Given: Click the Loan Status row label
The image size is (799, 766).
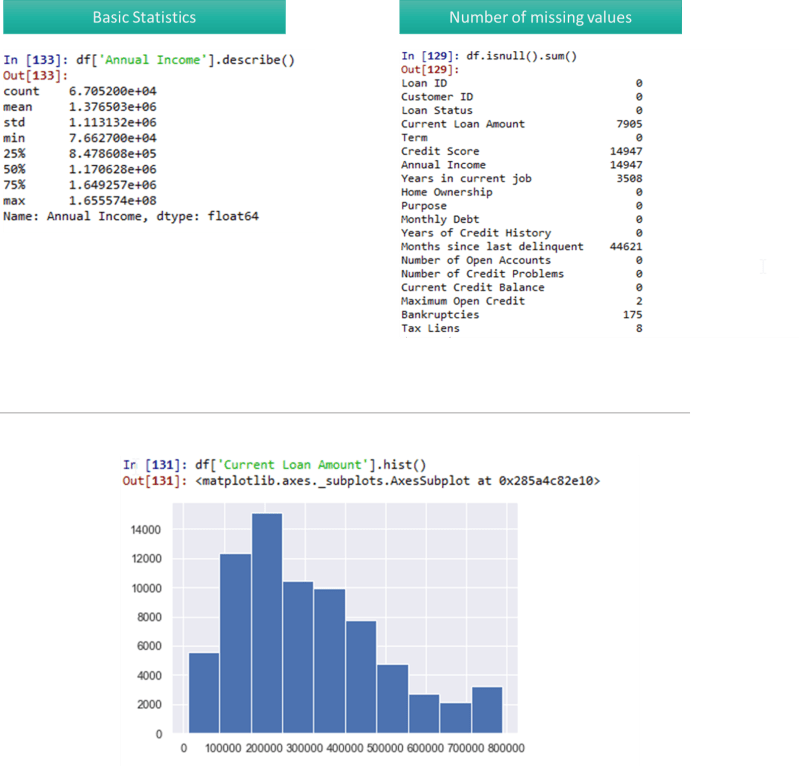Looking at the screenshot, I should coord(437,110).
